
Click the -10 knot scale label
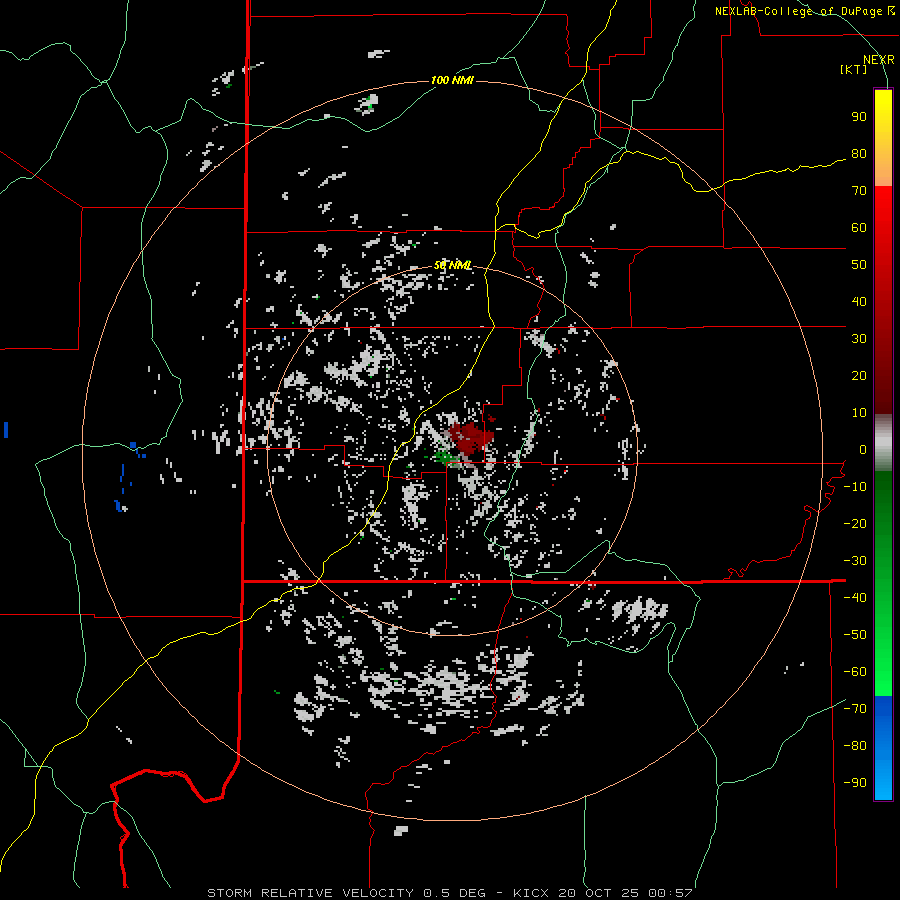point(855,487)
